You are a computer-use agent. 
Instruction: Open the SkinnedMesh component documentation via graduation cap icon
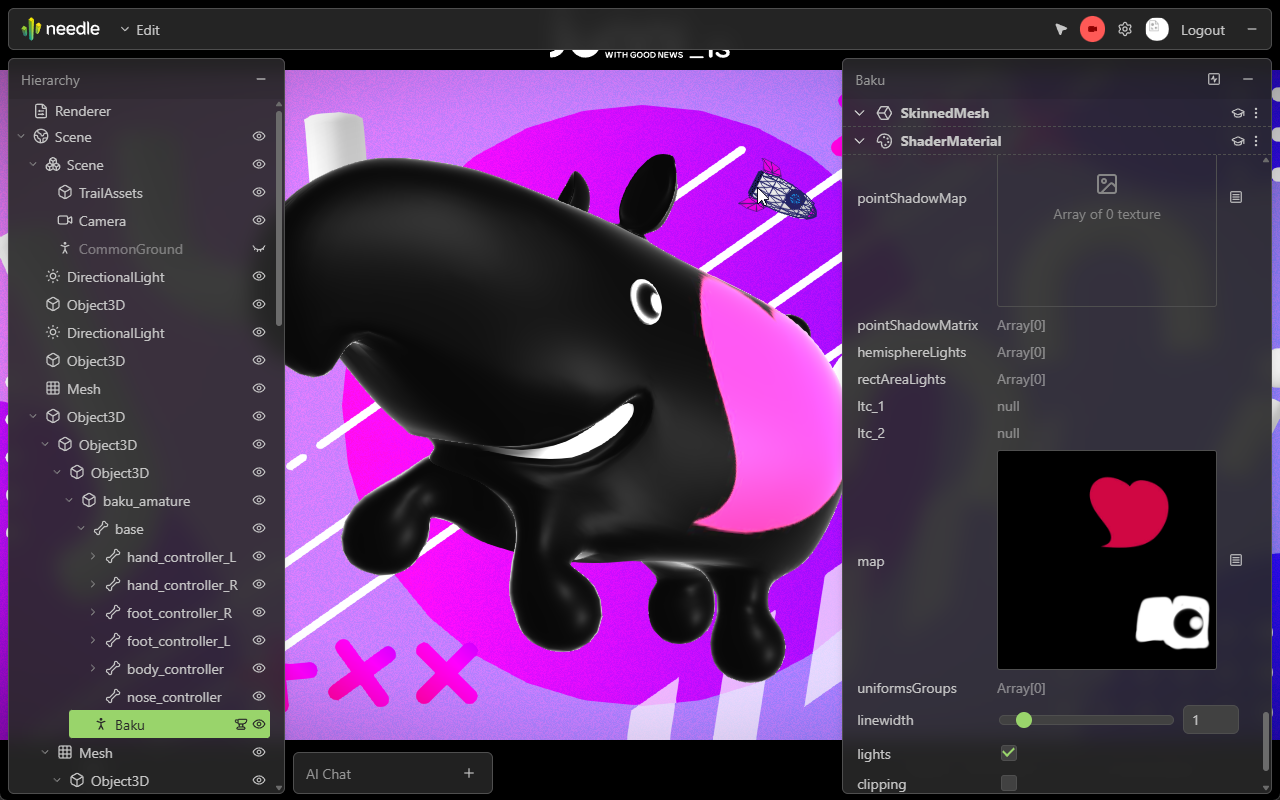pyautogui.click(x=1238, y=113)
